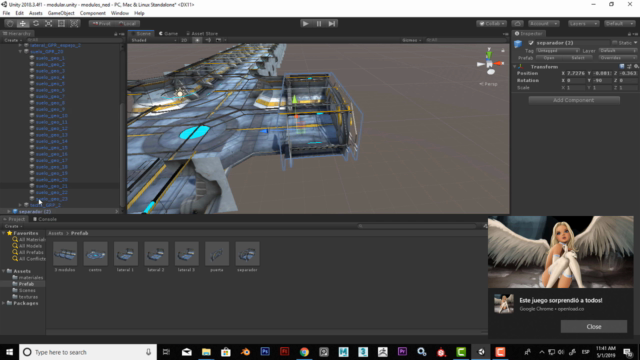Expand the separador (2) hierarchy item
Screen dimensions: 640x360
point(9,211)
